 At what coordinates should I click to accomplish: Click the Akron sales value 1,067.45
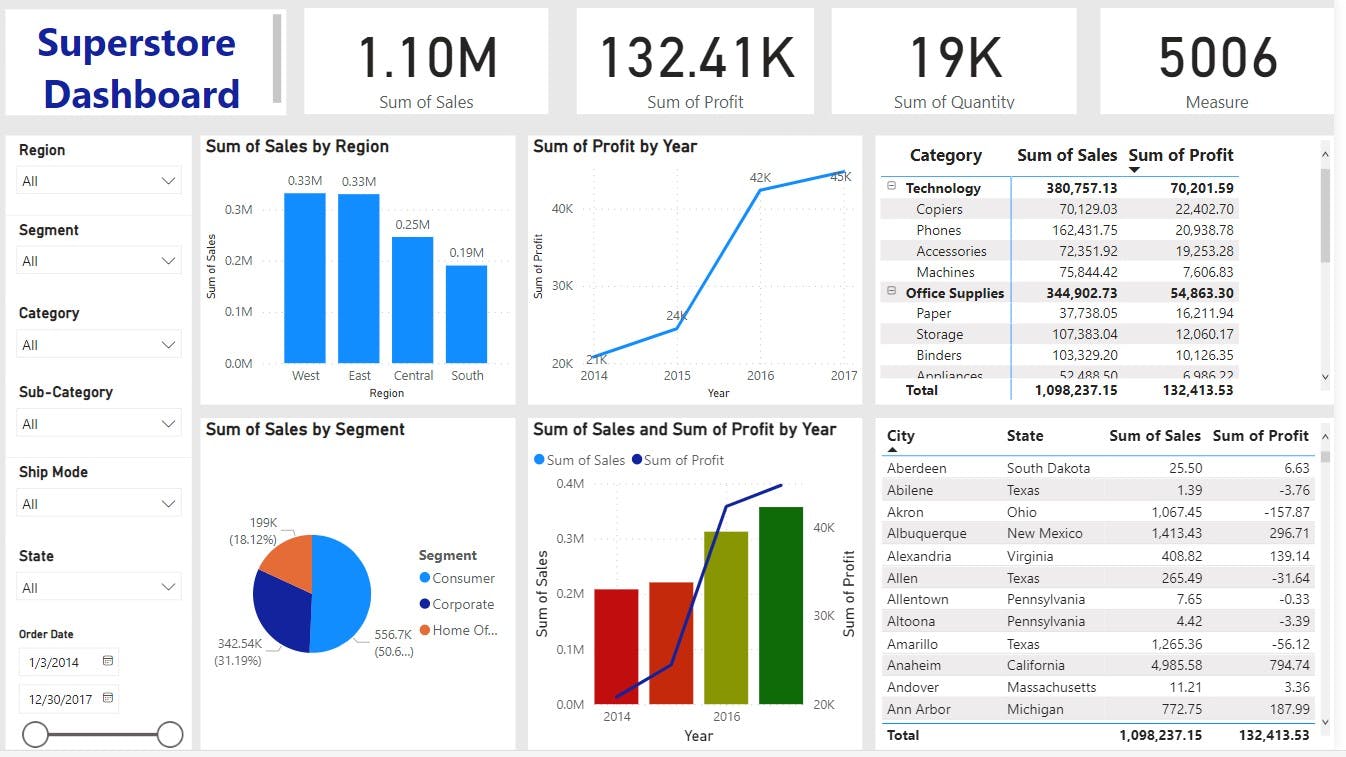pos(1174,512)
